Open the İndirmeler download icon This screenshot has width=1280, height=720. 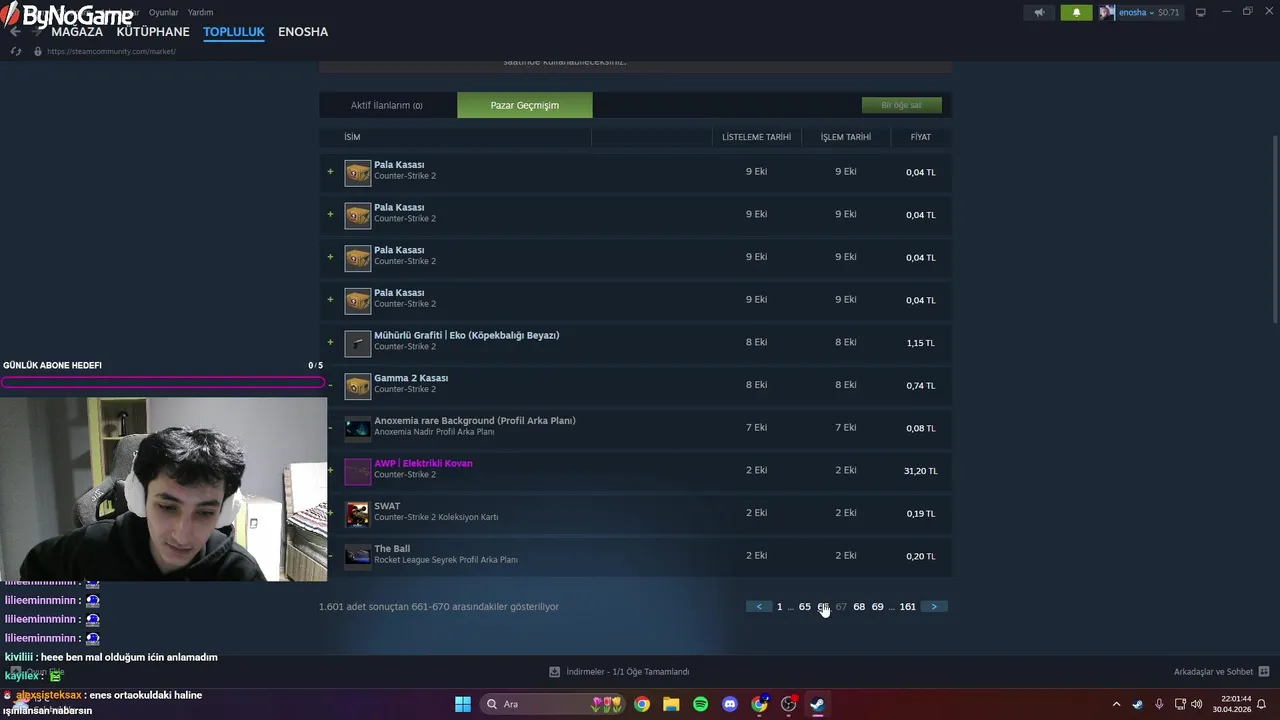[555, 671]
